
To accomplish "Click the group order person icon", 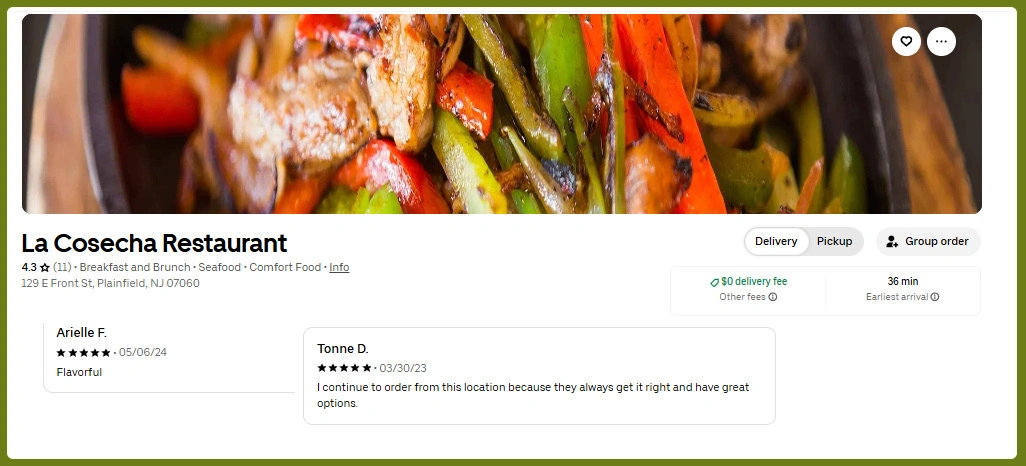I will pyautogui.click(x=892, y=242).
